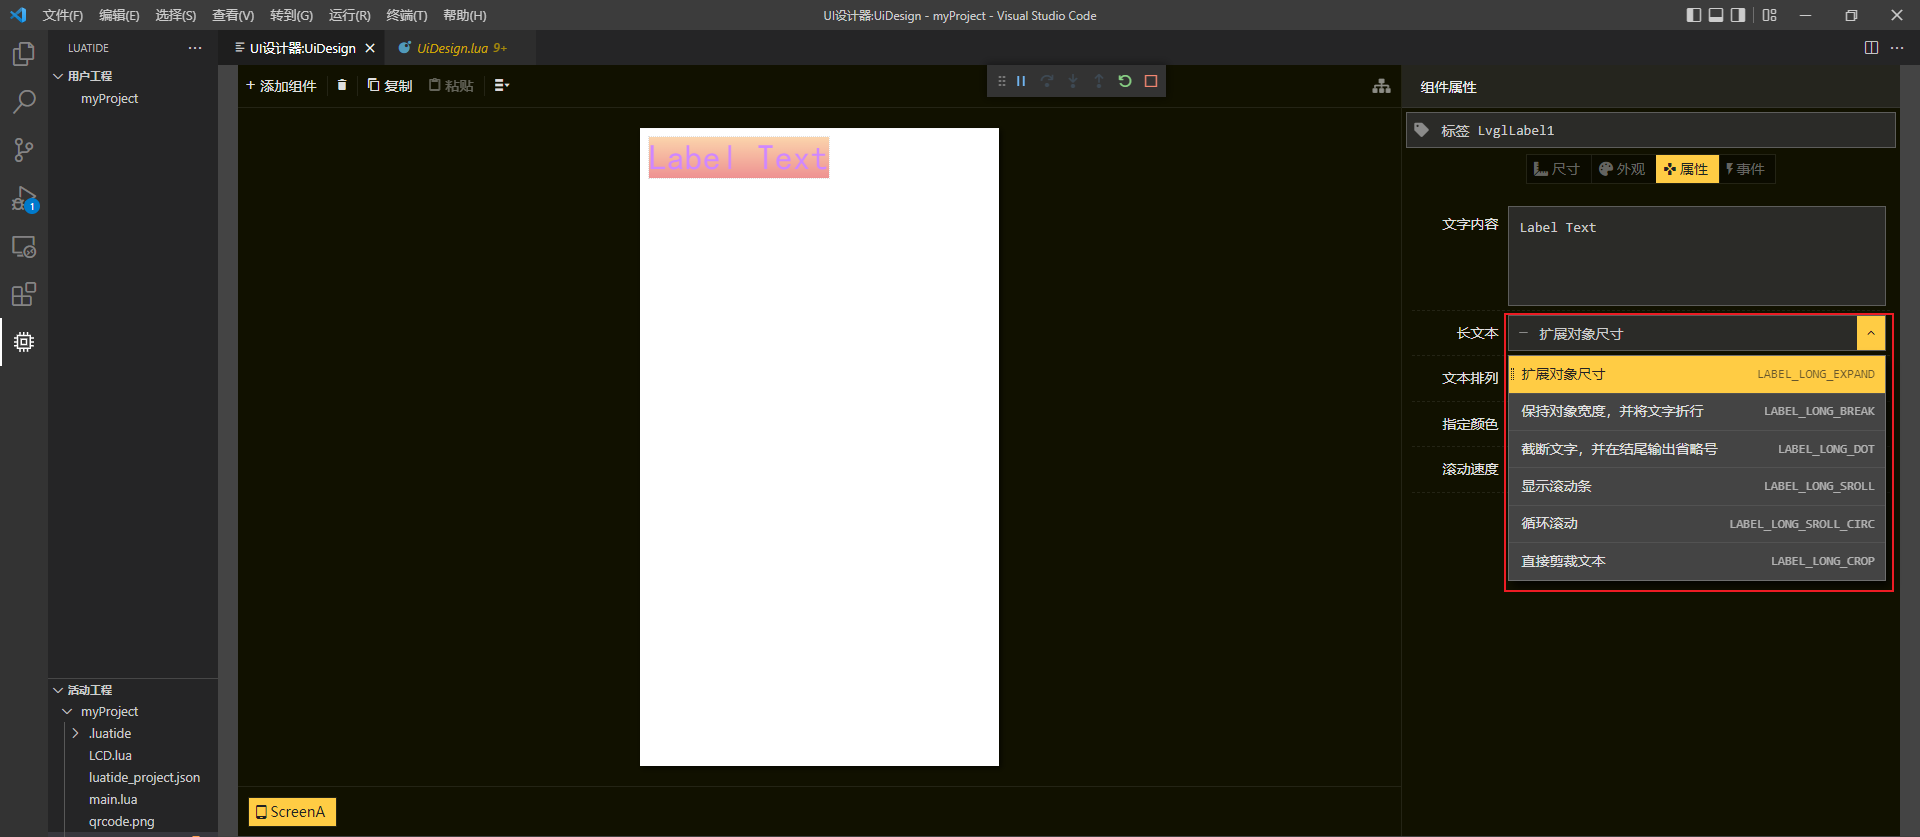The image size is (1920, 837).
Task: Toggle the bottom panel layout
Action: coord(1716,15)
